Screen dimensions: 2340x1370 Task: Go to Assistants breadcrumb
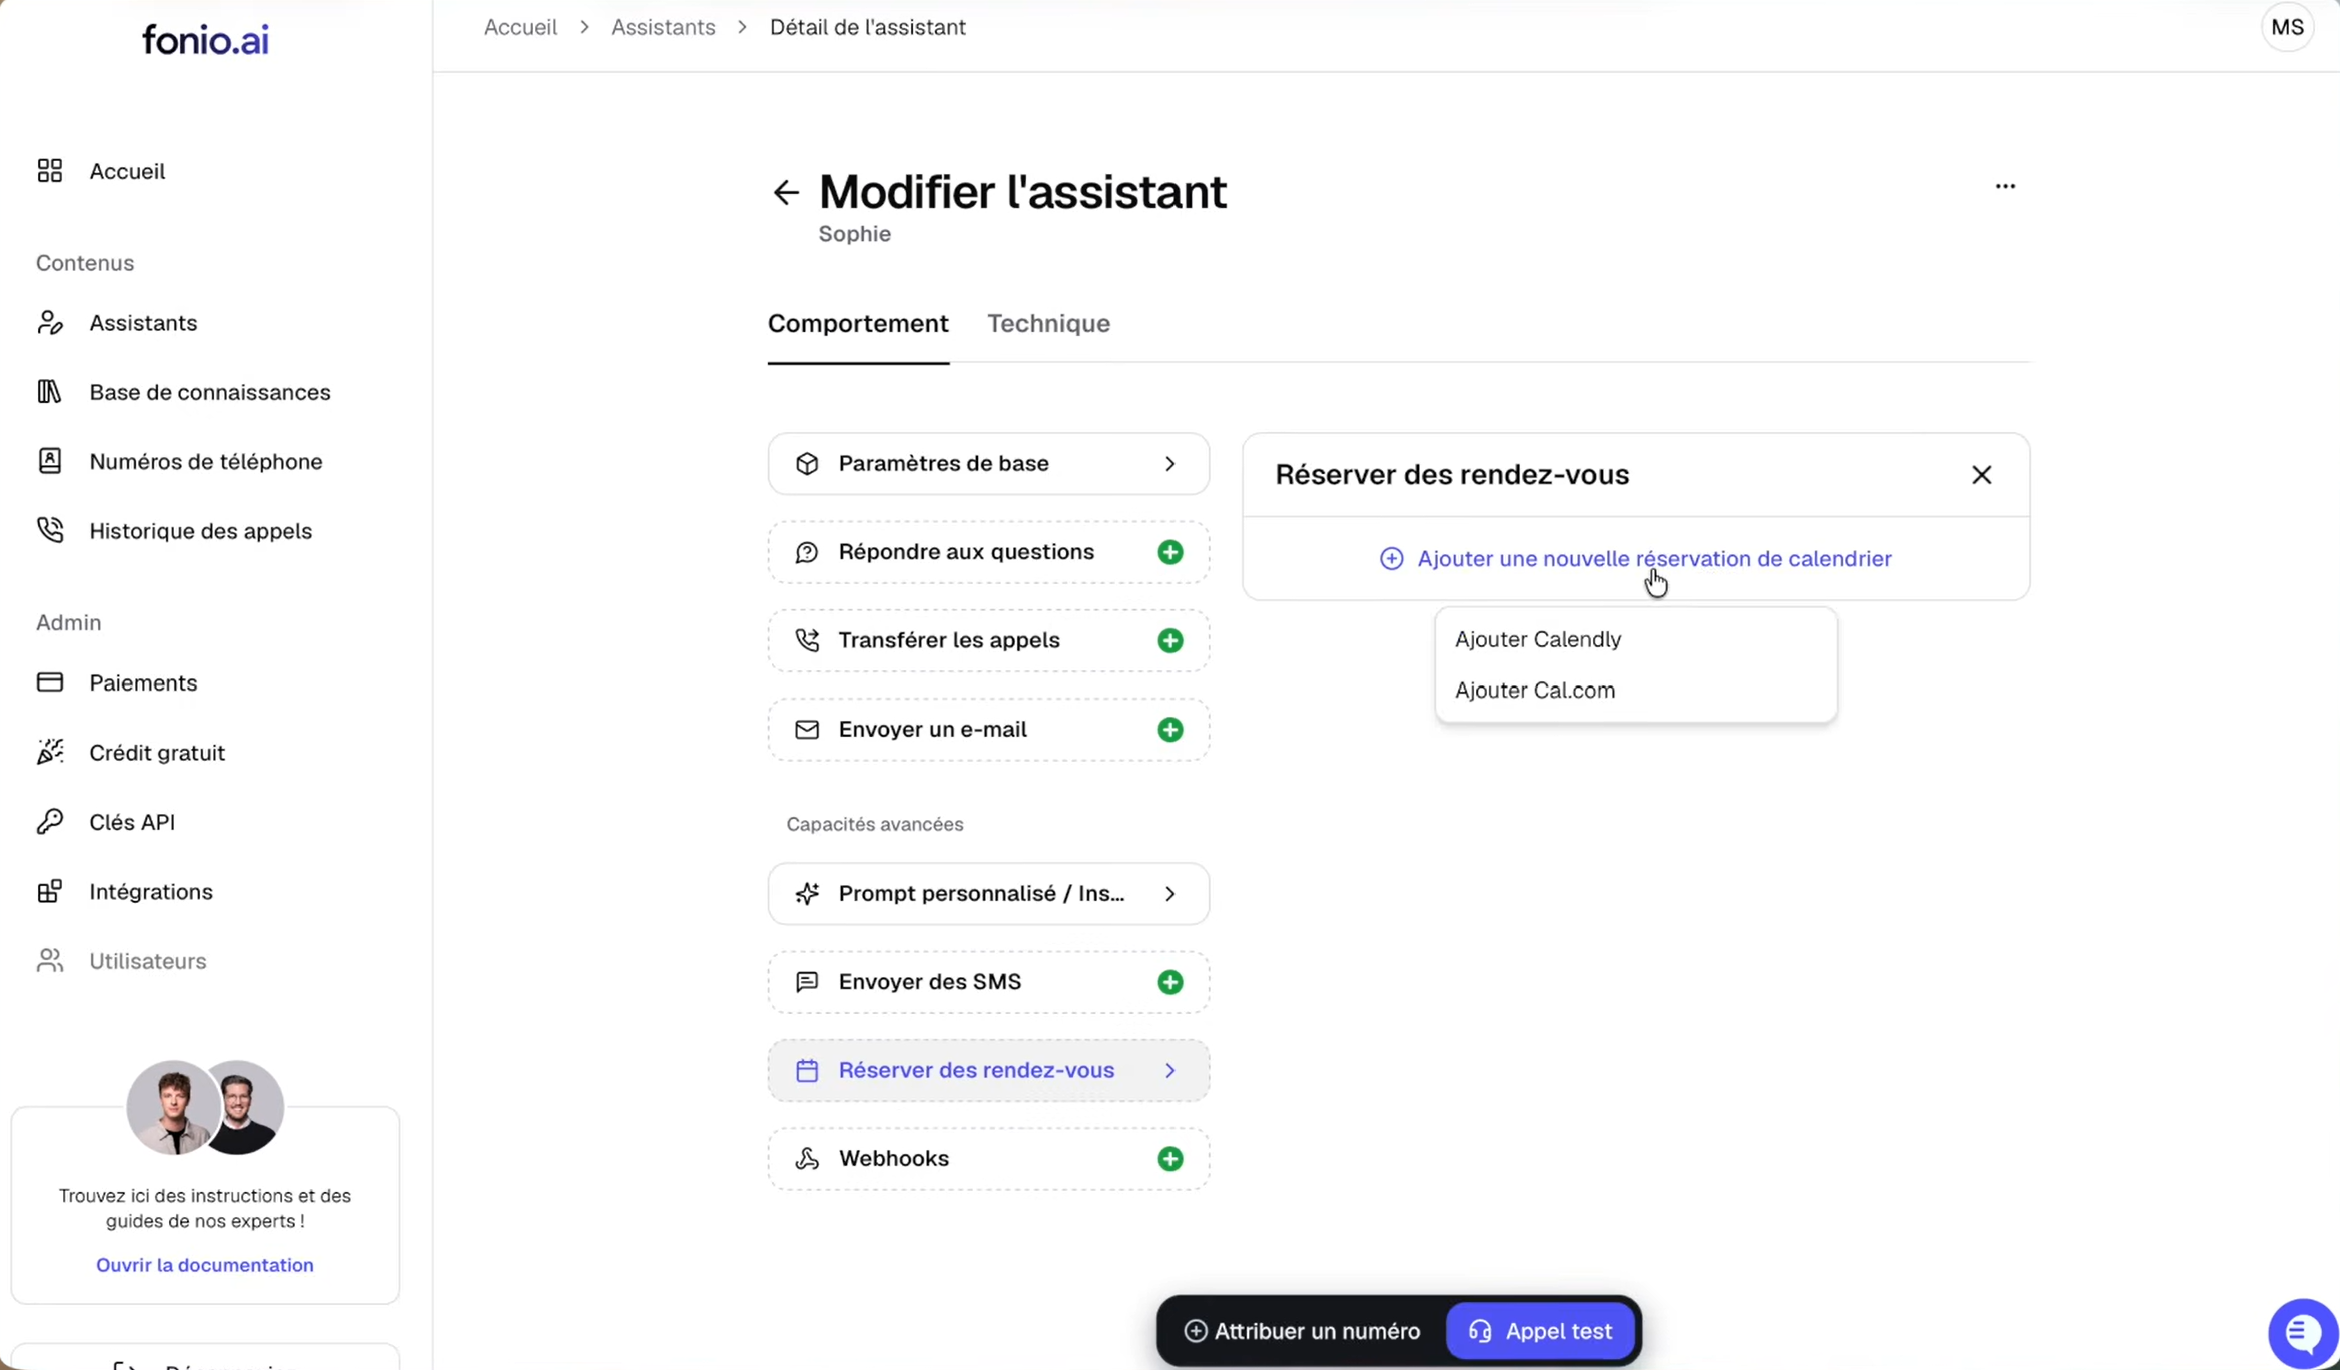(663, 27)
